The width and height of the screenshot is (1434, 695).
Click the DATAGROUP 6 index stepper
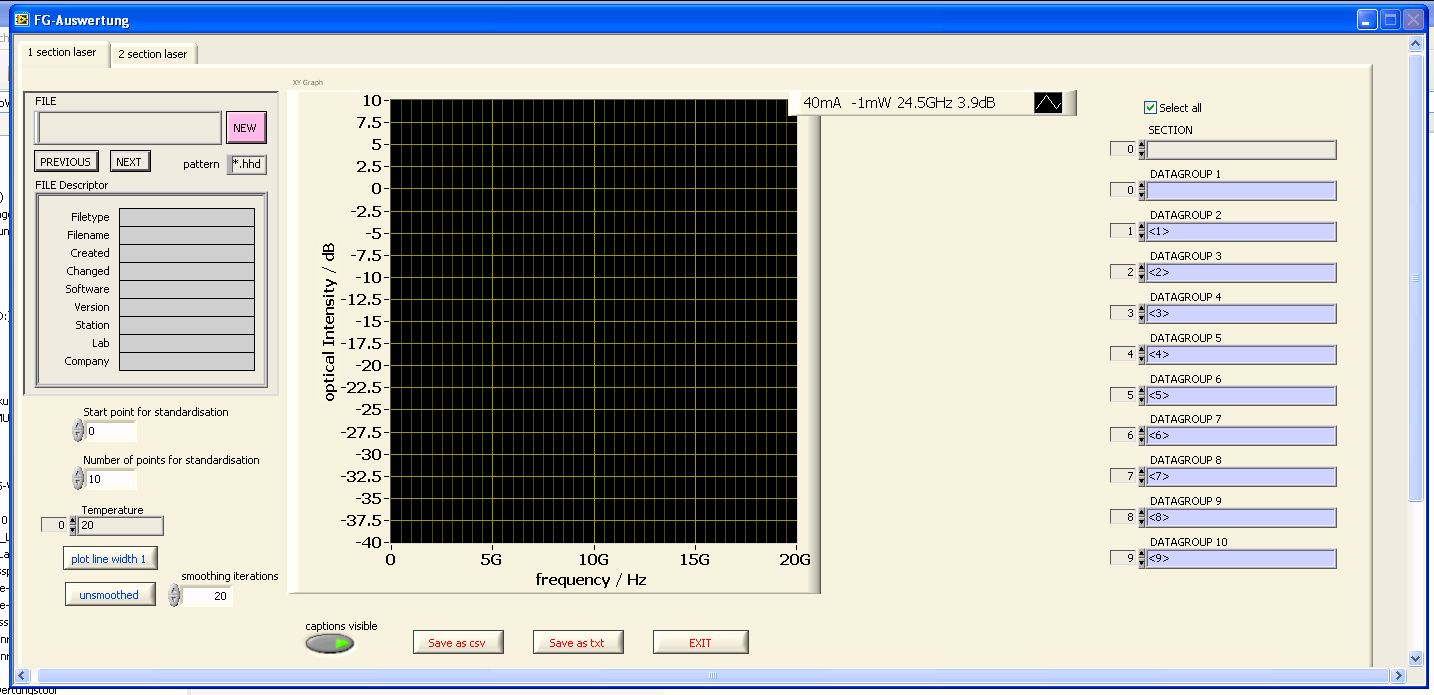[1142, 395]
